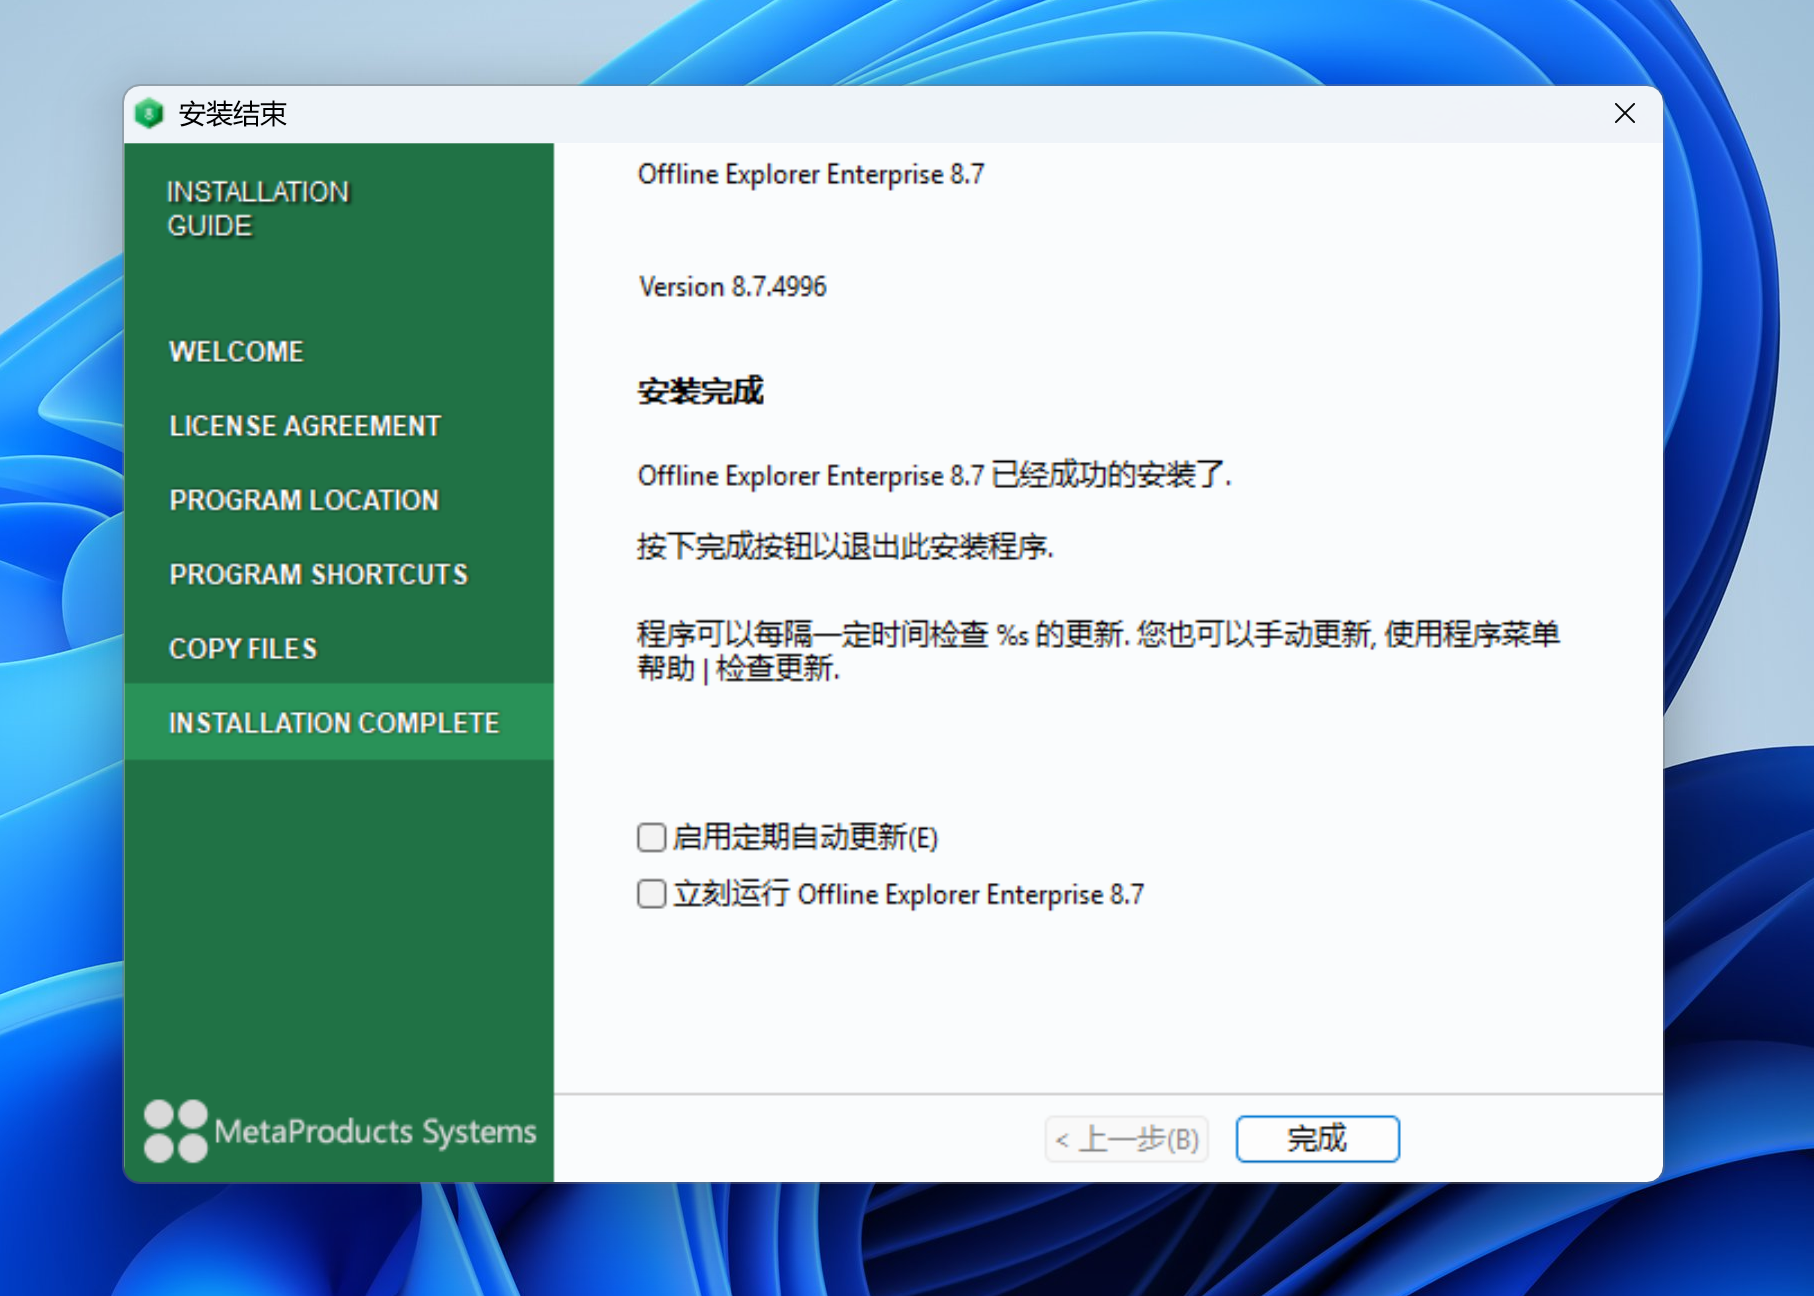The image size is (1814, 1296).
Task: Click the MetaProducts four-dot logo icon
Action: (175, 1131)
